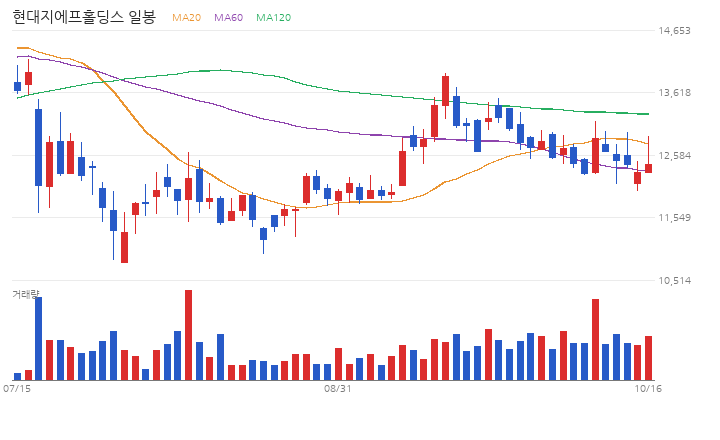
Task: Click the 07/15 date axis label
Action: pos(17,389)
